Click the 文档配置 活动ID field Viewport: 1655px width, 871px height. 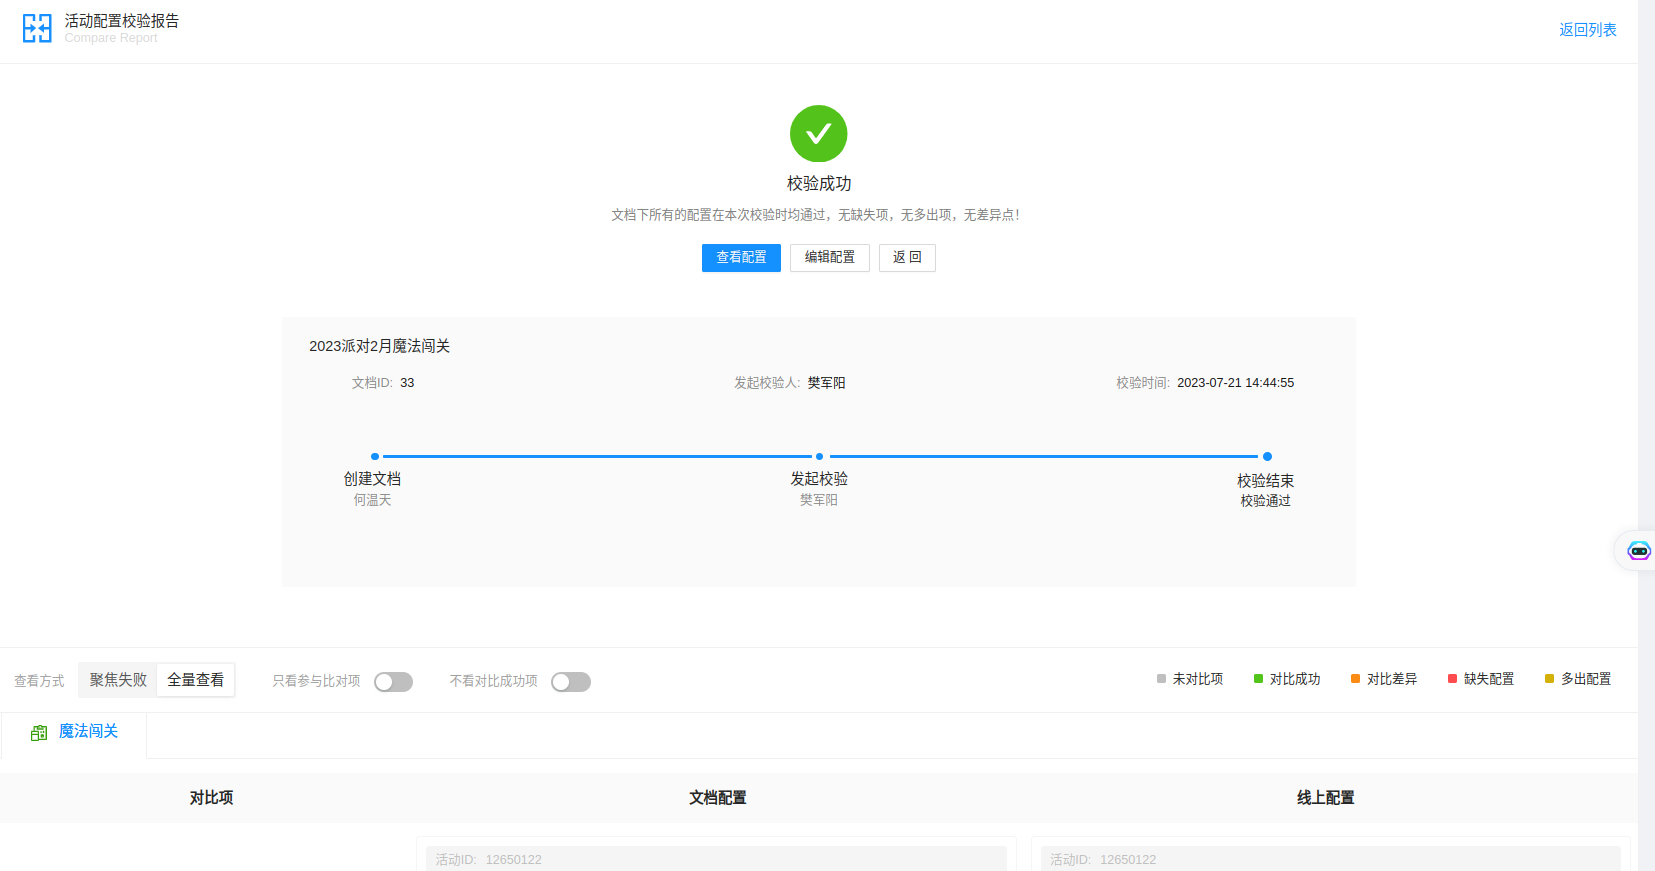coord(716,859)
